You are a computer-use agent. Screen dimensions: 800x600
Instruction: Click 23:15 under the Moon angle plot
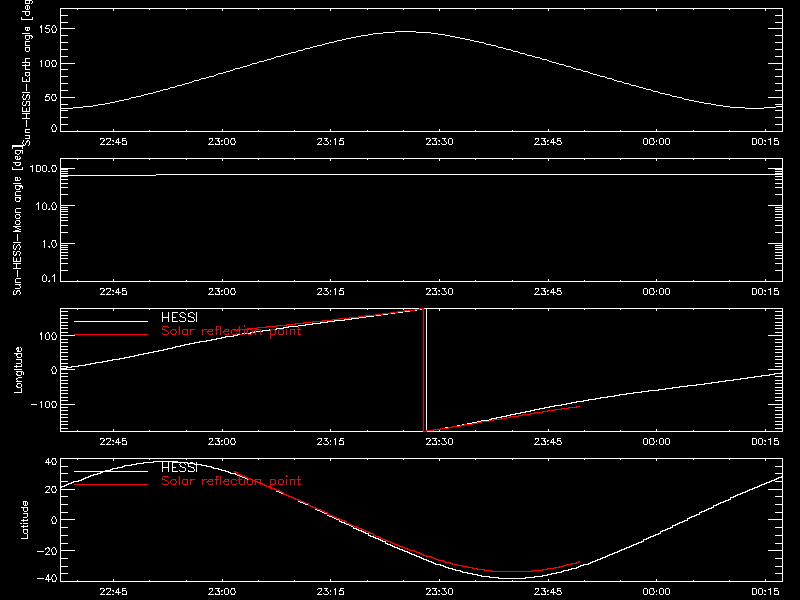tap(331, 291)
